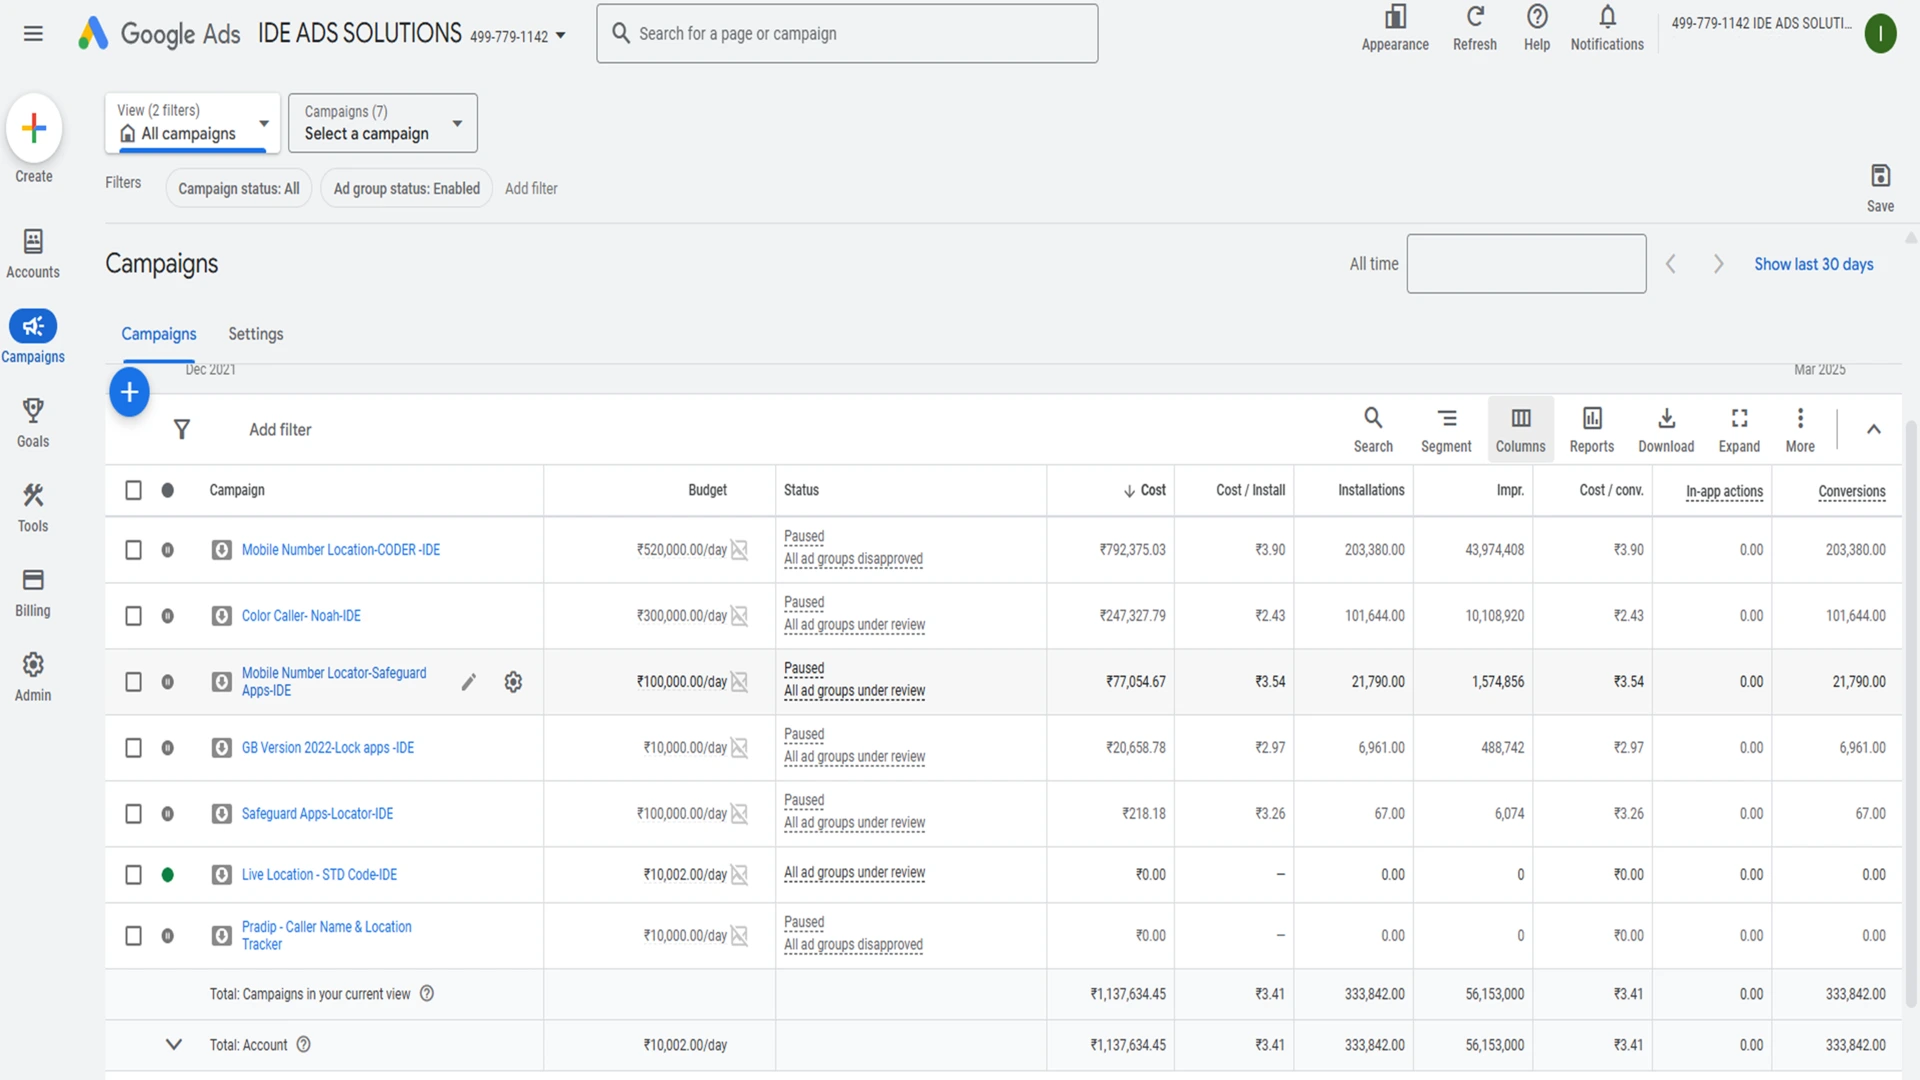
Task: Toggle status dot for Live Location campaign
Action: (x=167, y=875)
